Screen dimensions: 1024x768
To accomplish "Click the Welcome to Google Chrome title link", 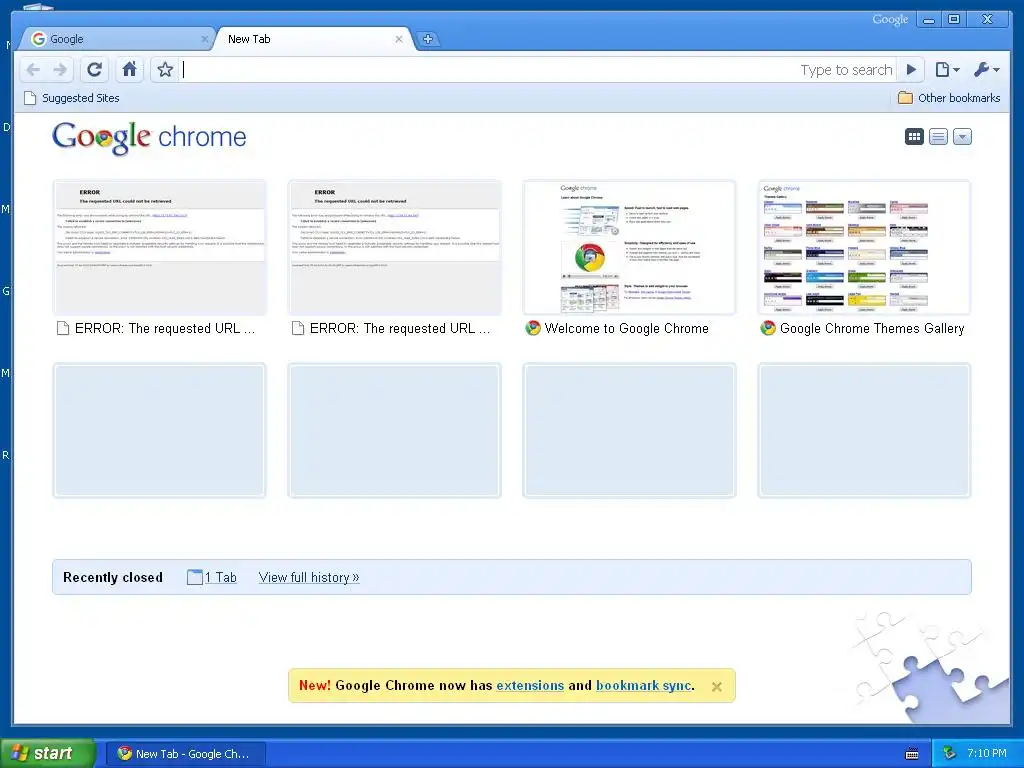I will (x=626, y=328).
